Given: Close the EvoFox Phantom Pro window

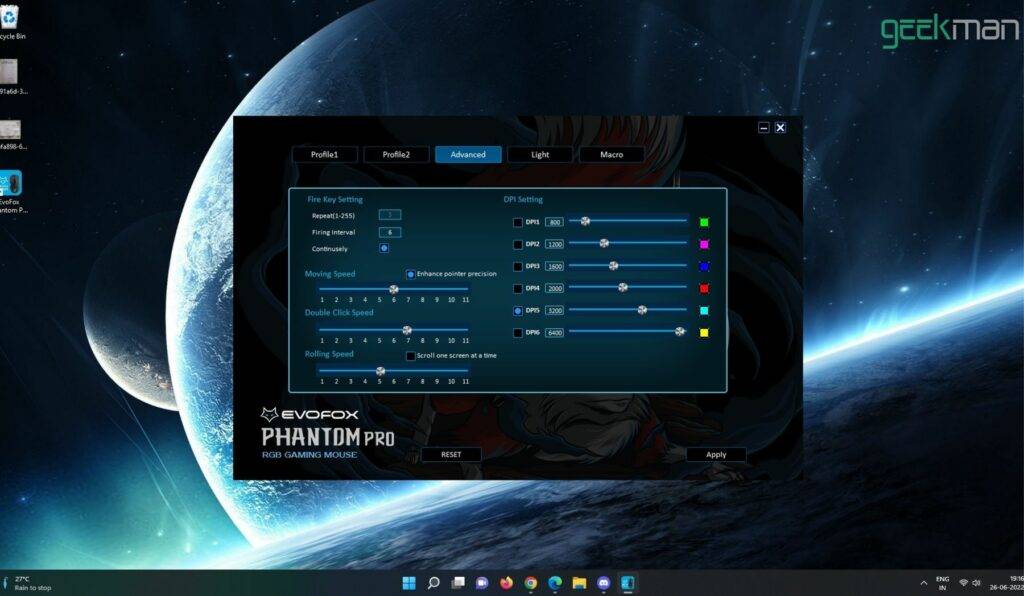Looking at the screenshot, I should [x=780, y=128].
